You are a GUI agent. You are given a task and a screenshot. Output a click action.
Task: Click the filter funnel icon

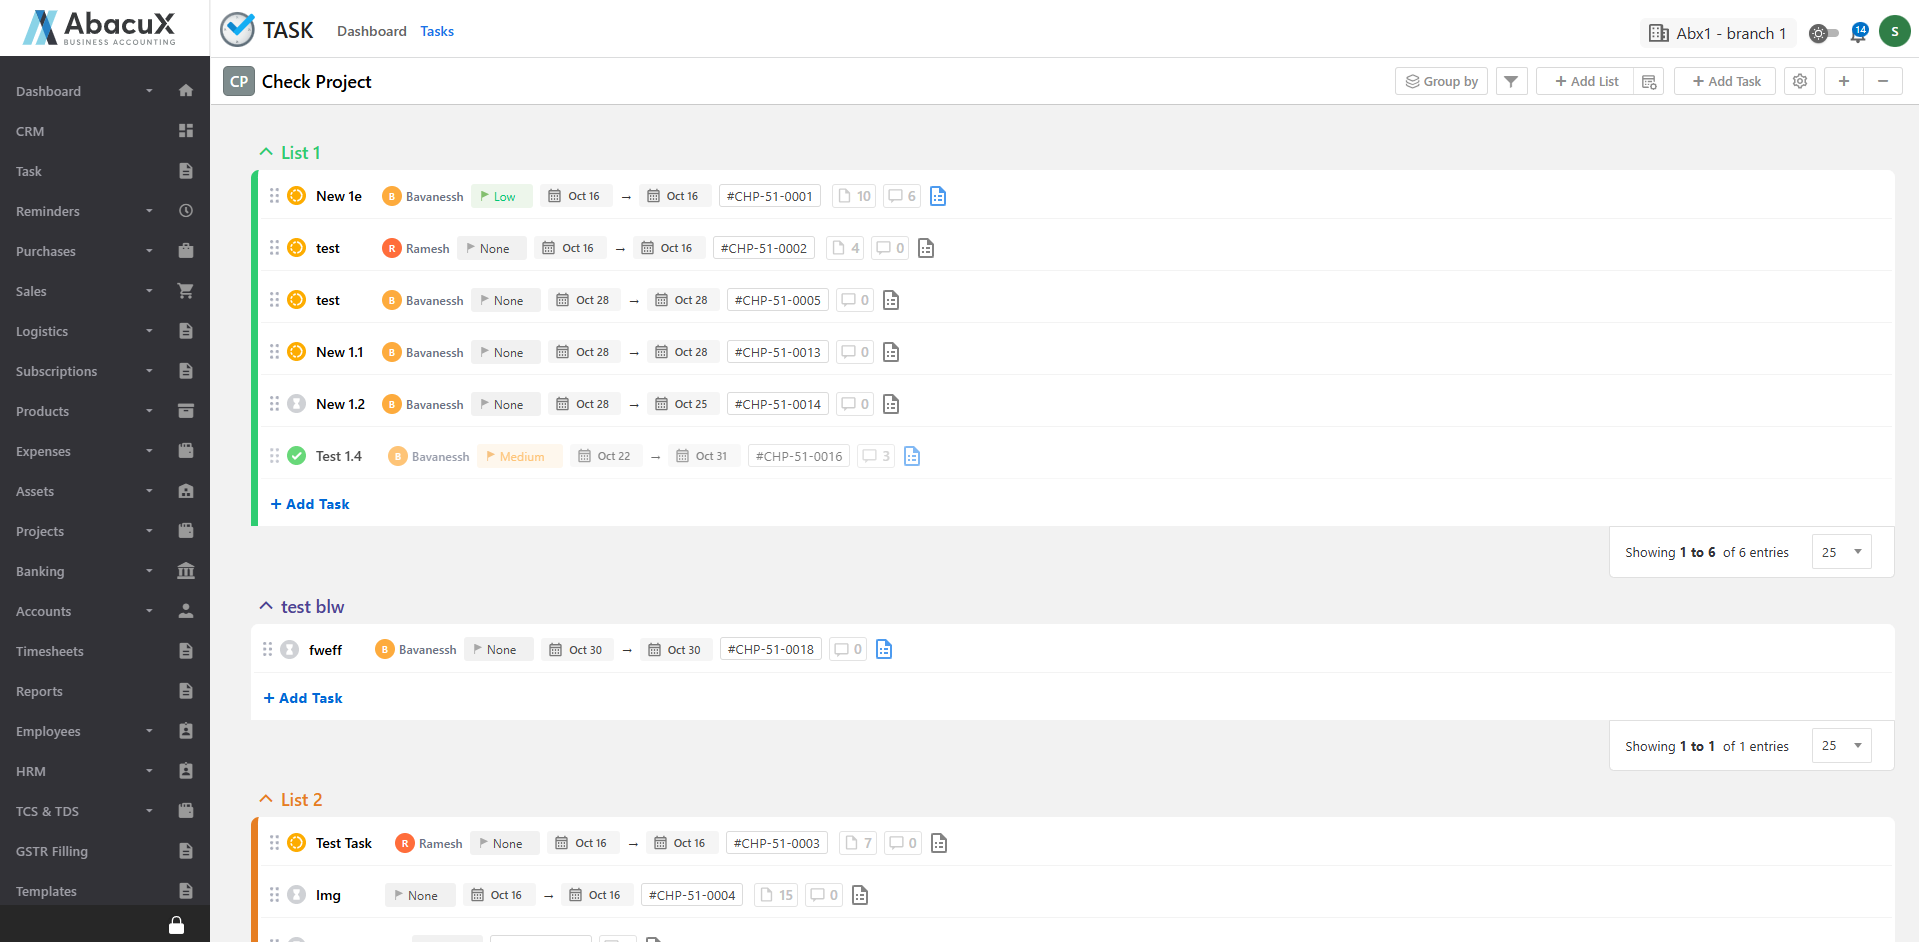coord(1511,82)
